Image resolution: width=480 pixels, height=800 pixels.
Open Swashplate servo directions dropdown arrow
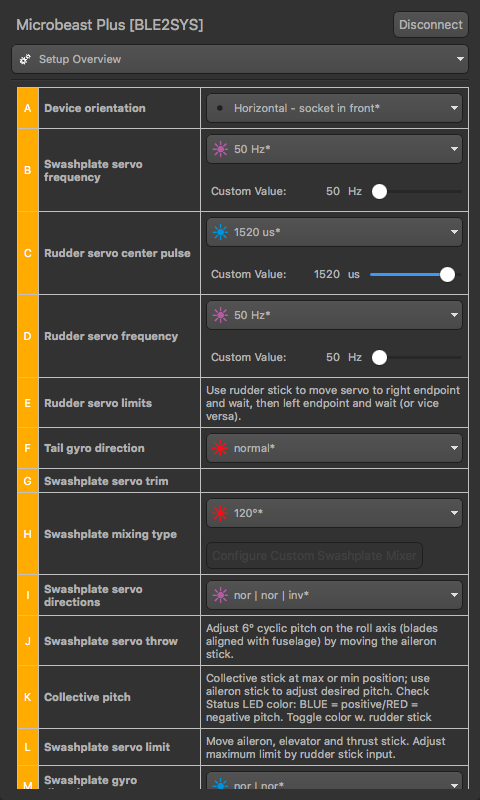454,595
